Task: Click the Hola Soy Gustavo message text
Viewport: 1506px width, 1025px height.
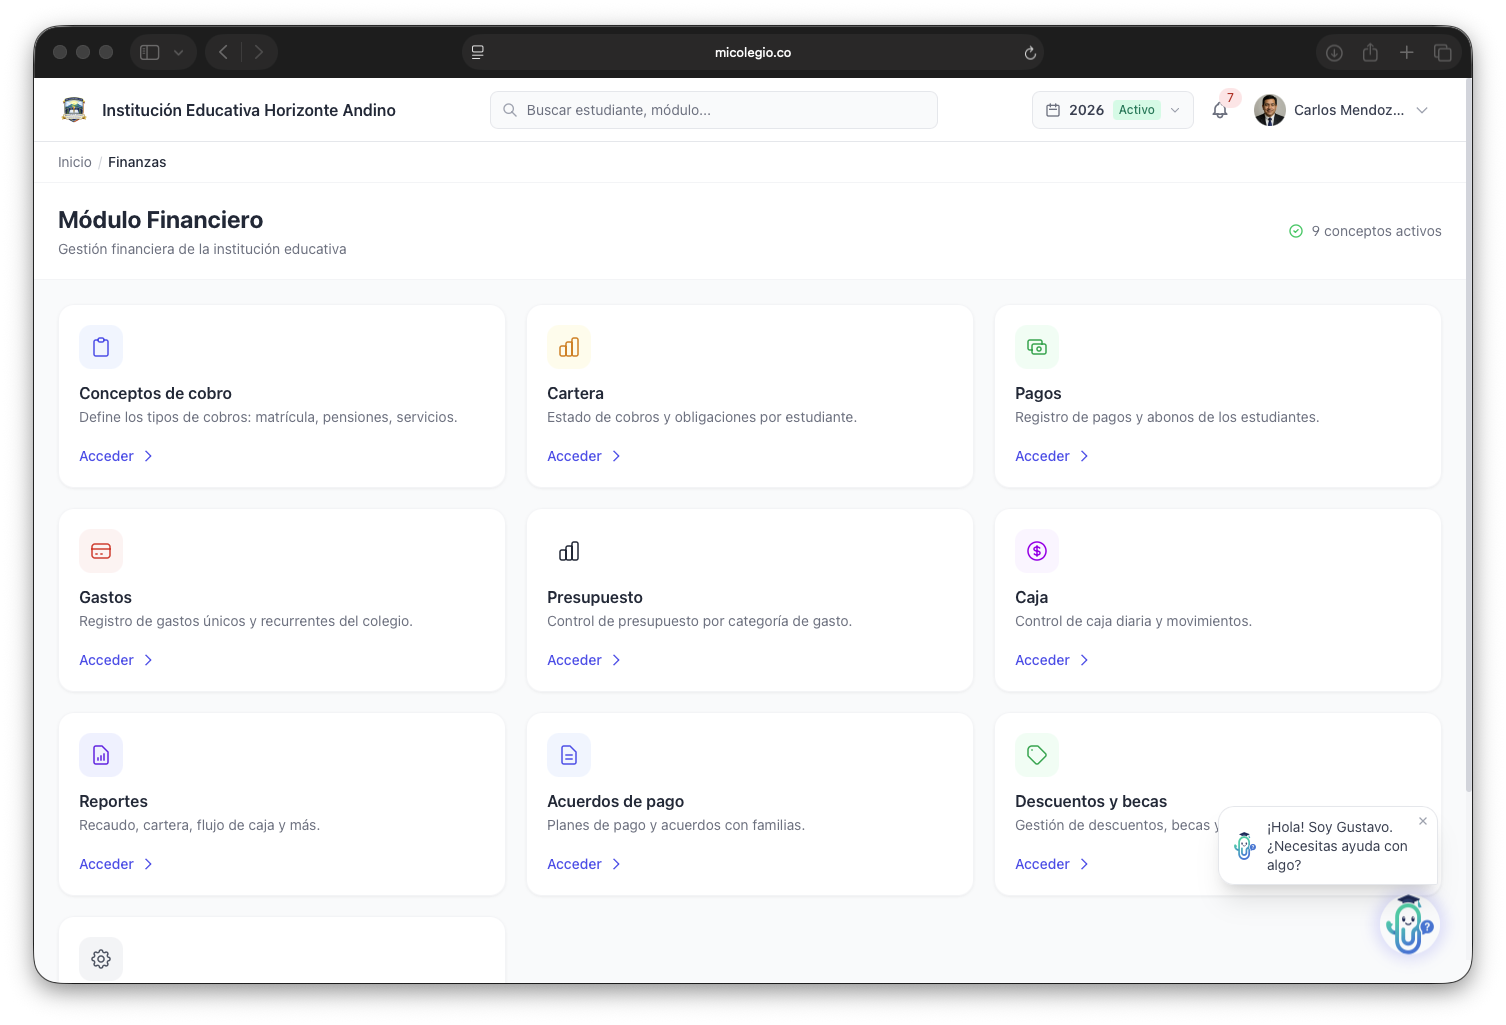Action: (x=1337, y=846)
